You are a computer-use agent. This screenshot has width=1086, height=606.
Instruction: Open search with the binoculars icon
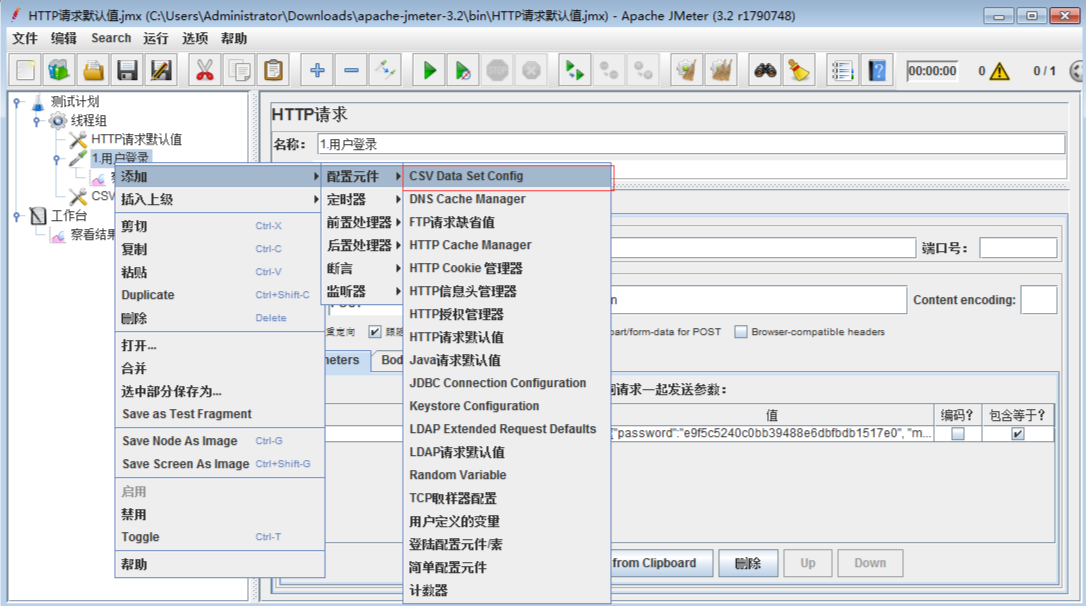(765, 70)
